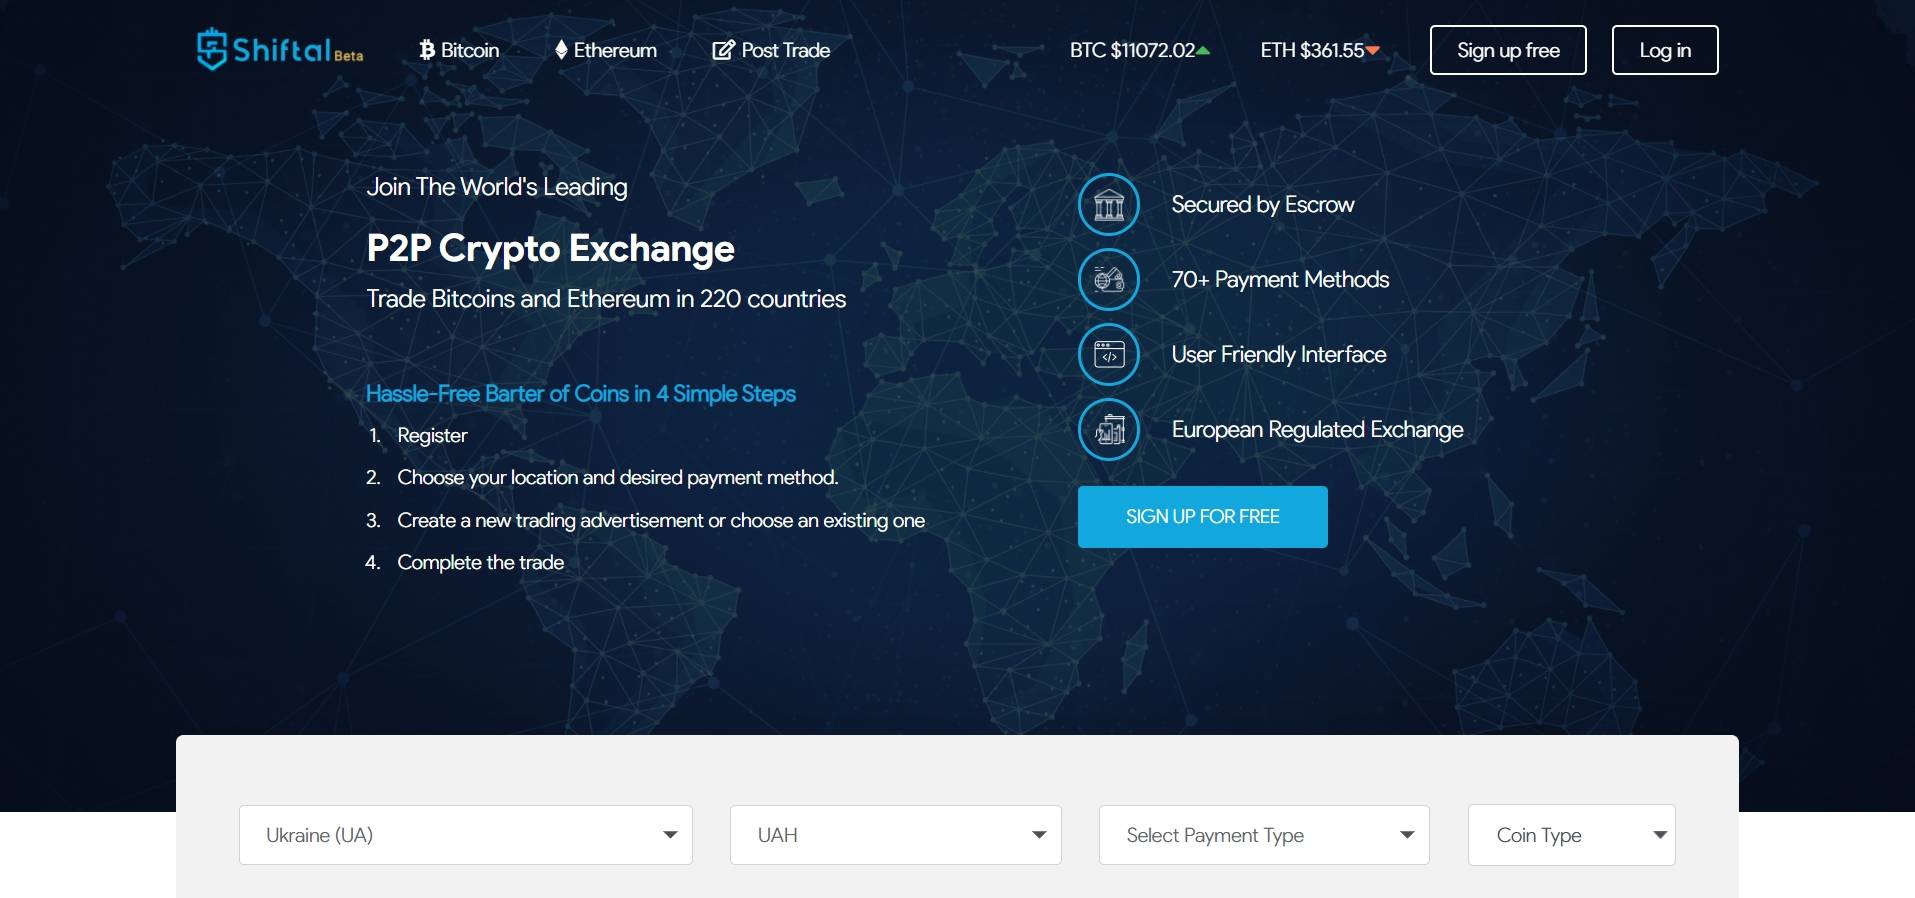Open the UAH currency dropdown

(x=896, y=835)
